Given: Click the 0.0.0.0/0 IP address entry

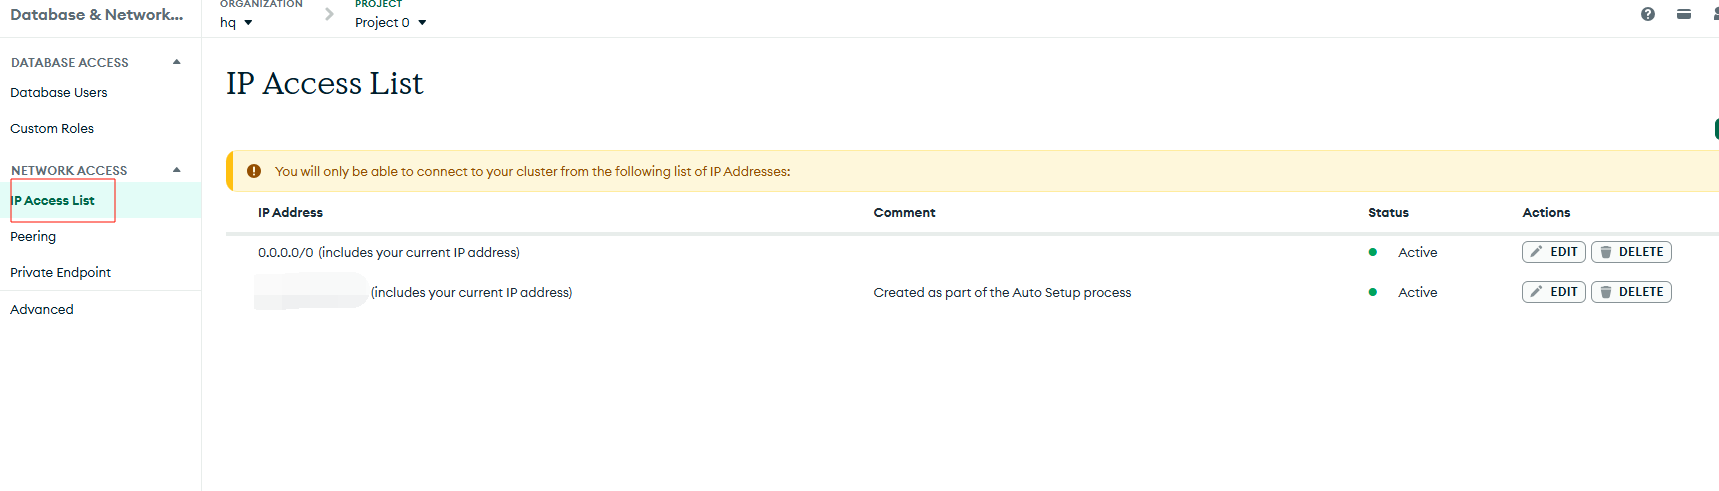Looking at the screenshot, I should [286, 253].
